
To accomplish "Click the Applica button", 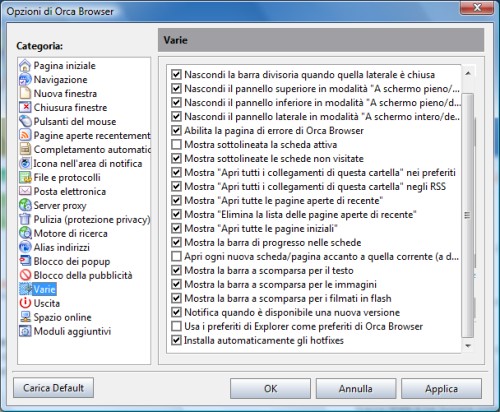I will click(x=441, y=388).
